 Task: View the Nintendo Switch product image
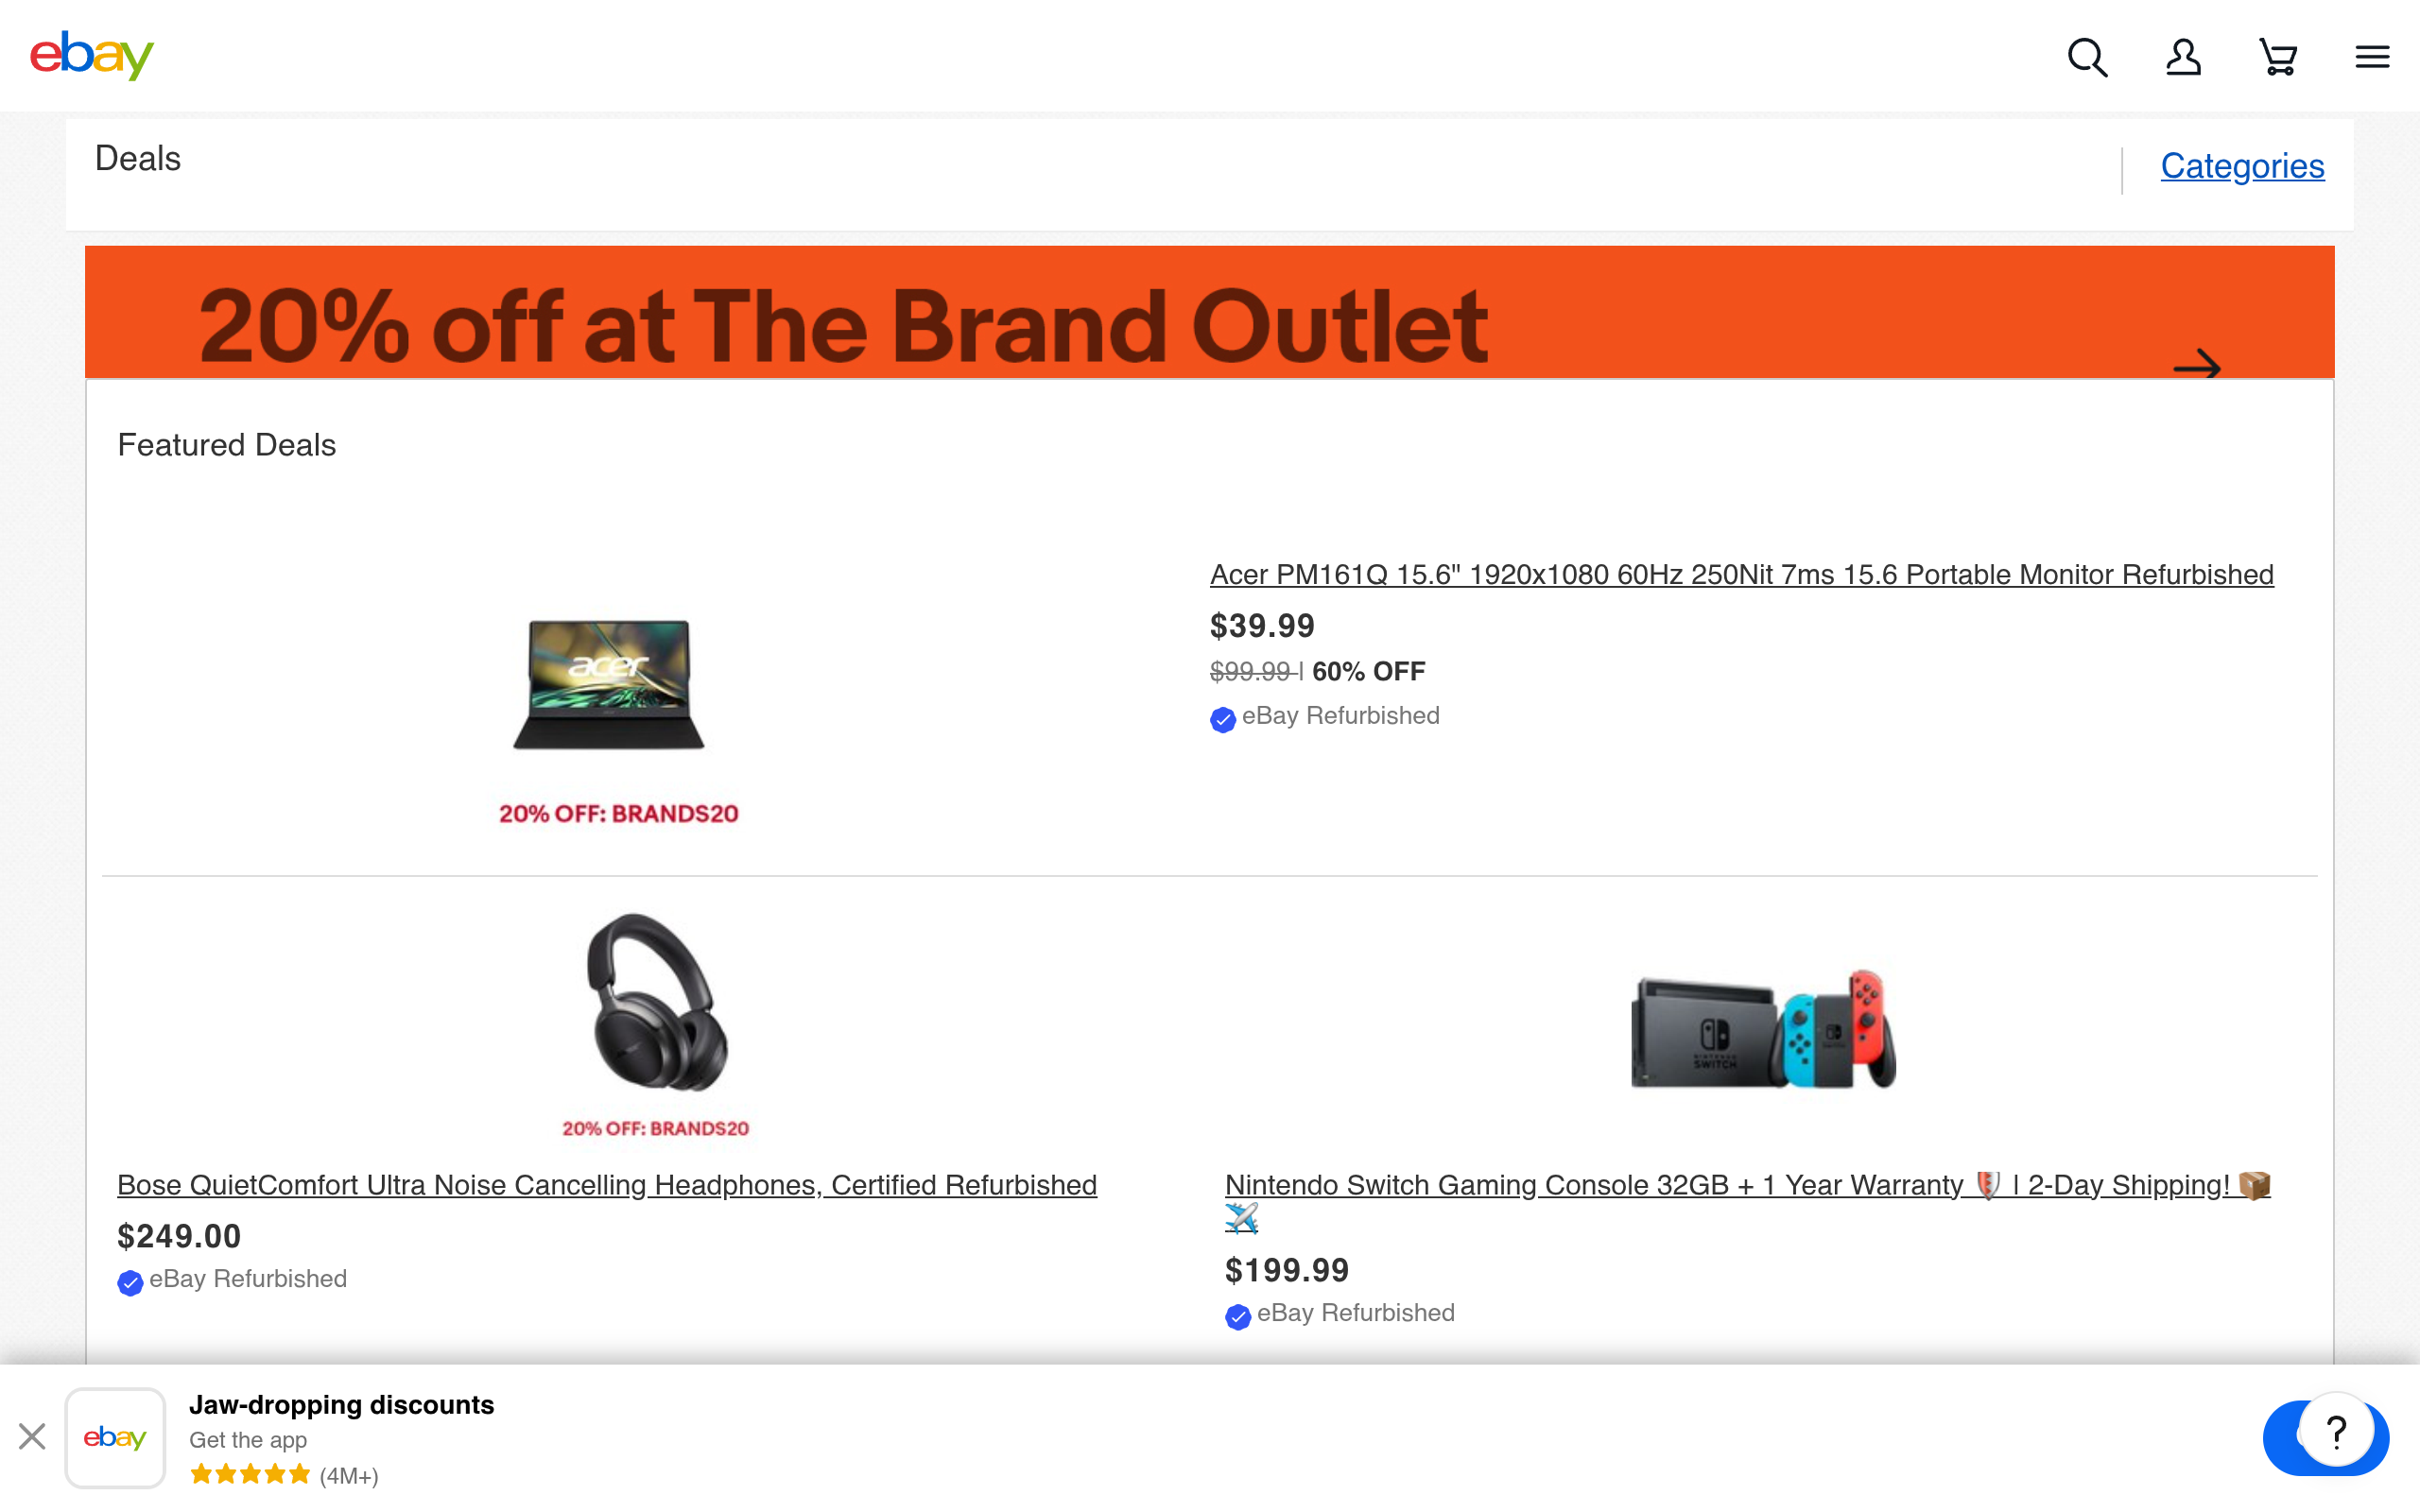[1763, 1029]
